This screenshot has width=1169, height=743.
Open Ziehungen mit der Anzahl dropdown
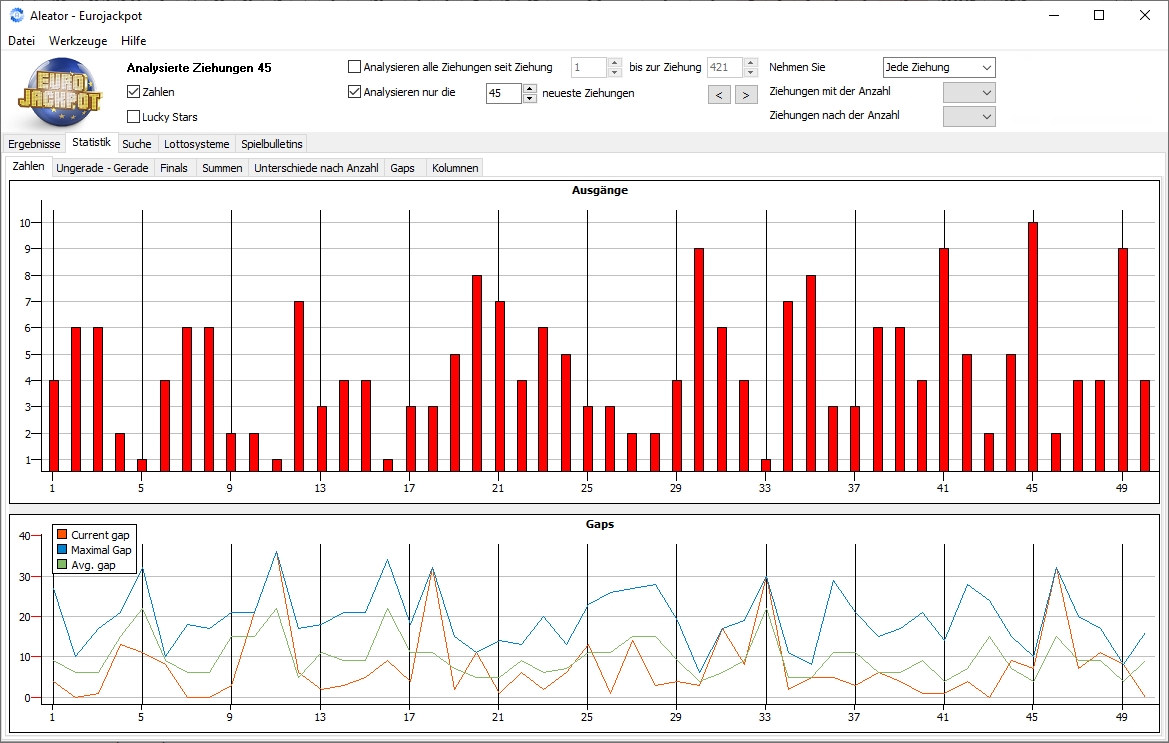(x=968, y=92)
